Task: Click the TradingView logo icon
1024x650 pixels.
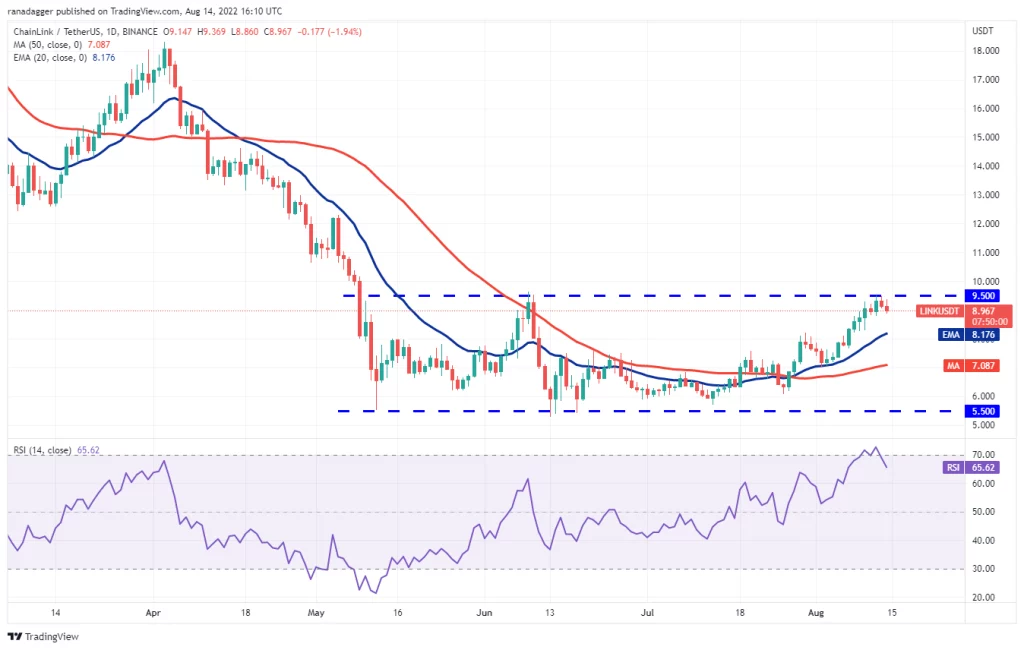Action: point(14,636)
